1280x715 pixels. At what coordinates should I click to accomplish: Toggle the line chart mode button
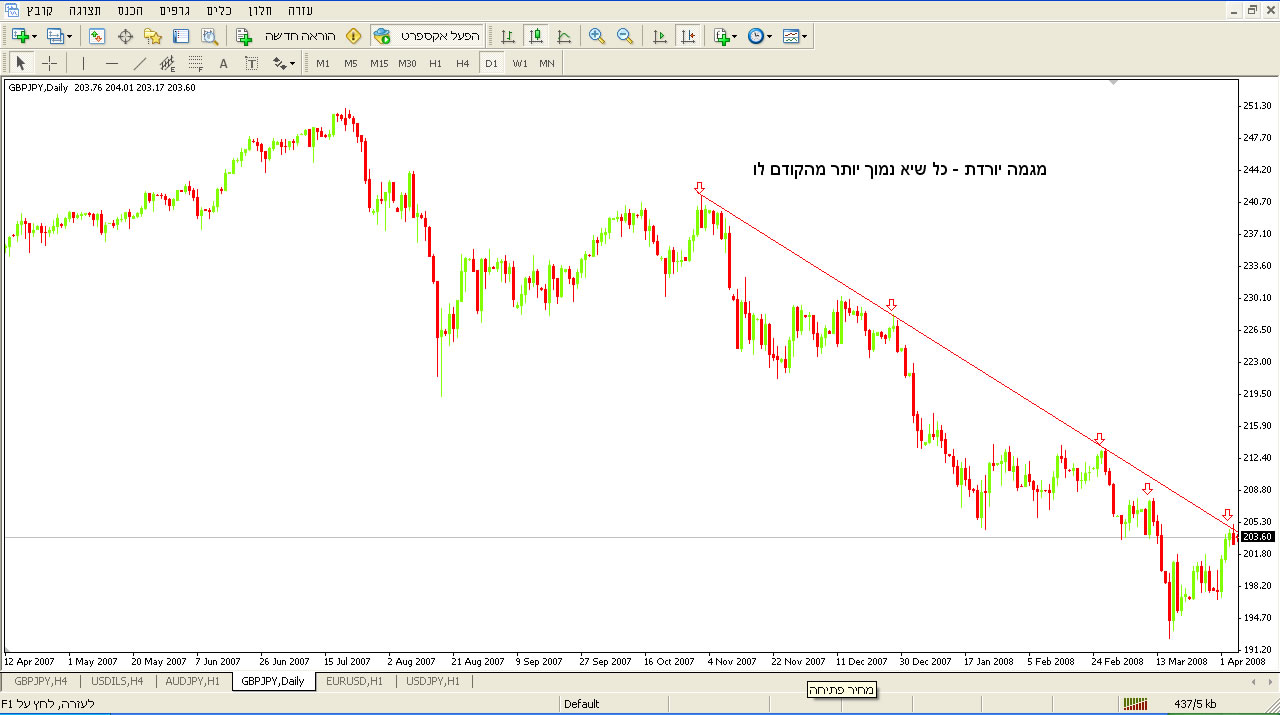pyautogui.click(x=564, y=36)
